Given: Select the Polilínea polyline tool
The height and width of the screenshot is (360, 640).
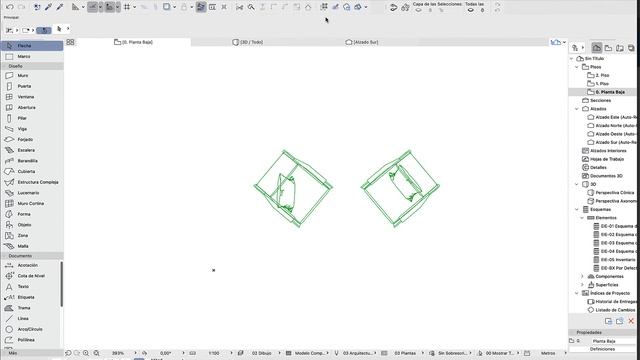Looking at the screenshot, I should coord(31,340).
